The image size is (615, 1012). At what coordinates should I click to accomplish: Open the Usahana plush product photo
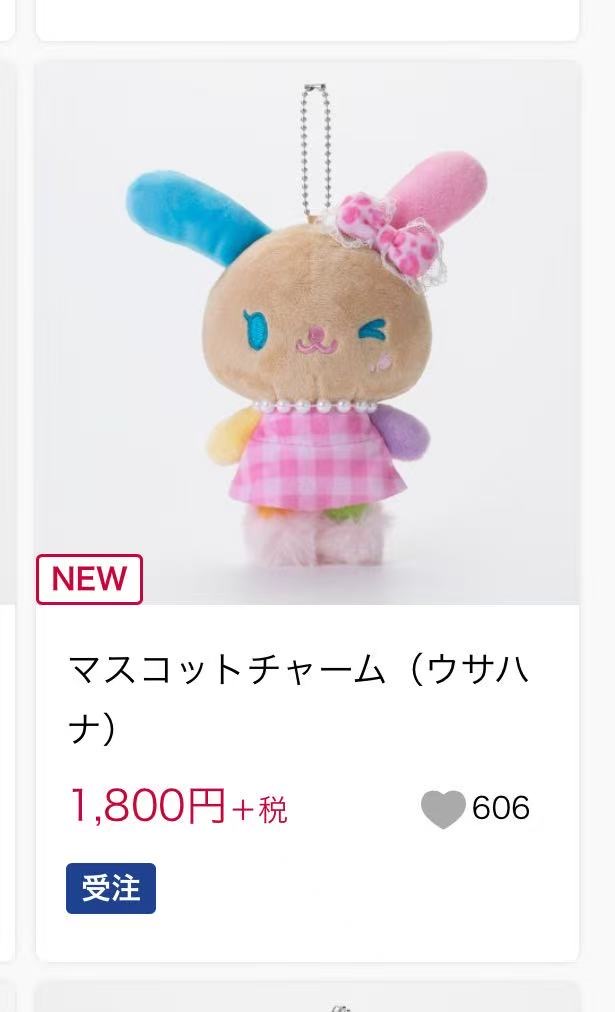[x=308, y=332]
